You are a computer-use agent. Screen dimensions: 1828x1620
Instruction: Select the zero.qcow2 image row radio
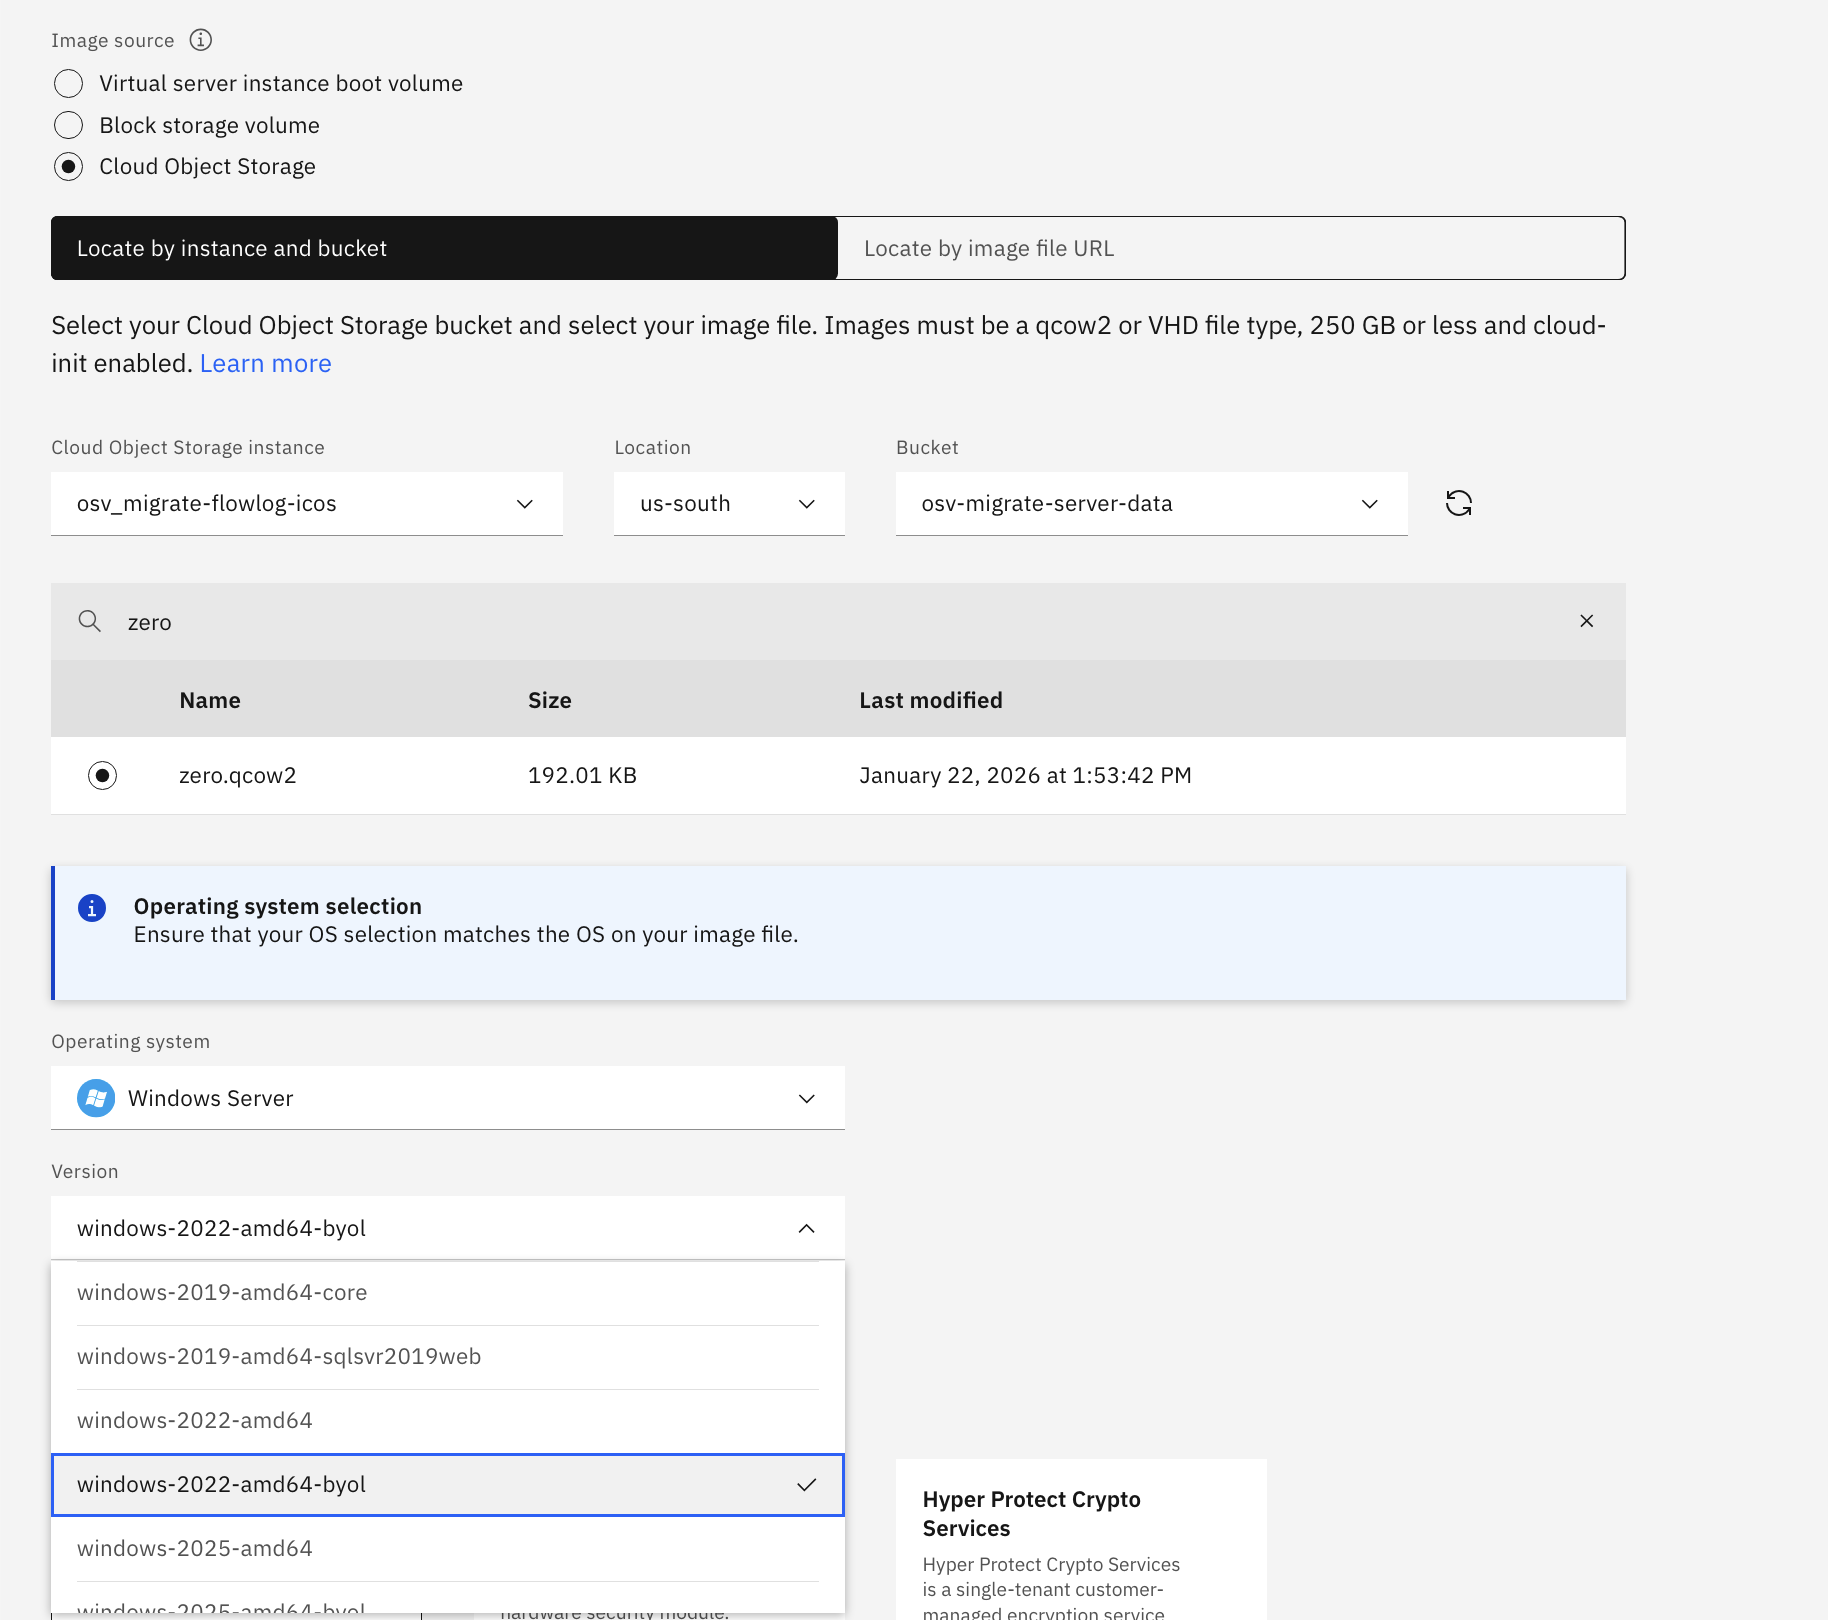coord(102,775)
